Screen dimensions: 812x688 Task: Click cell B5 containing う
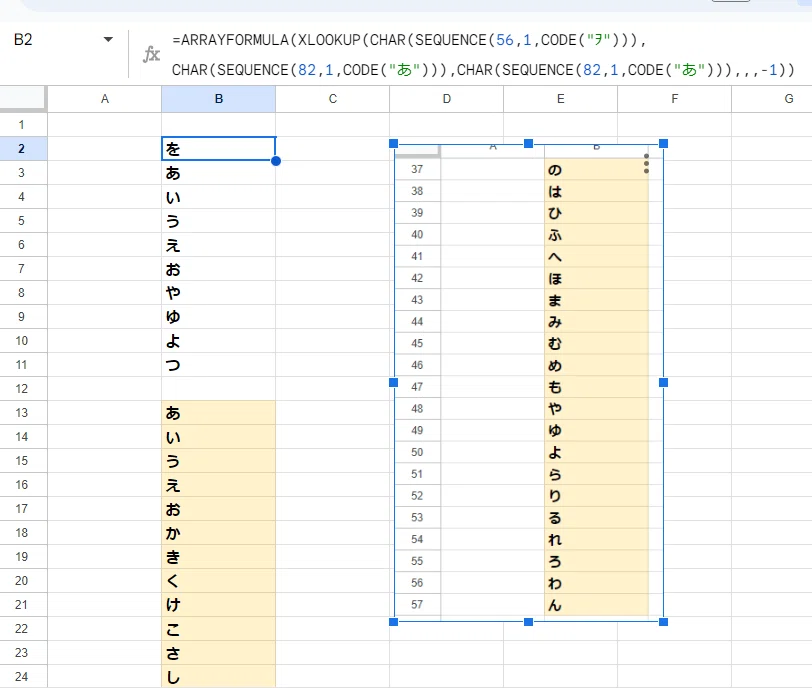pos(219,221)
